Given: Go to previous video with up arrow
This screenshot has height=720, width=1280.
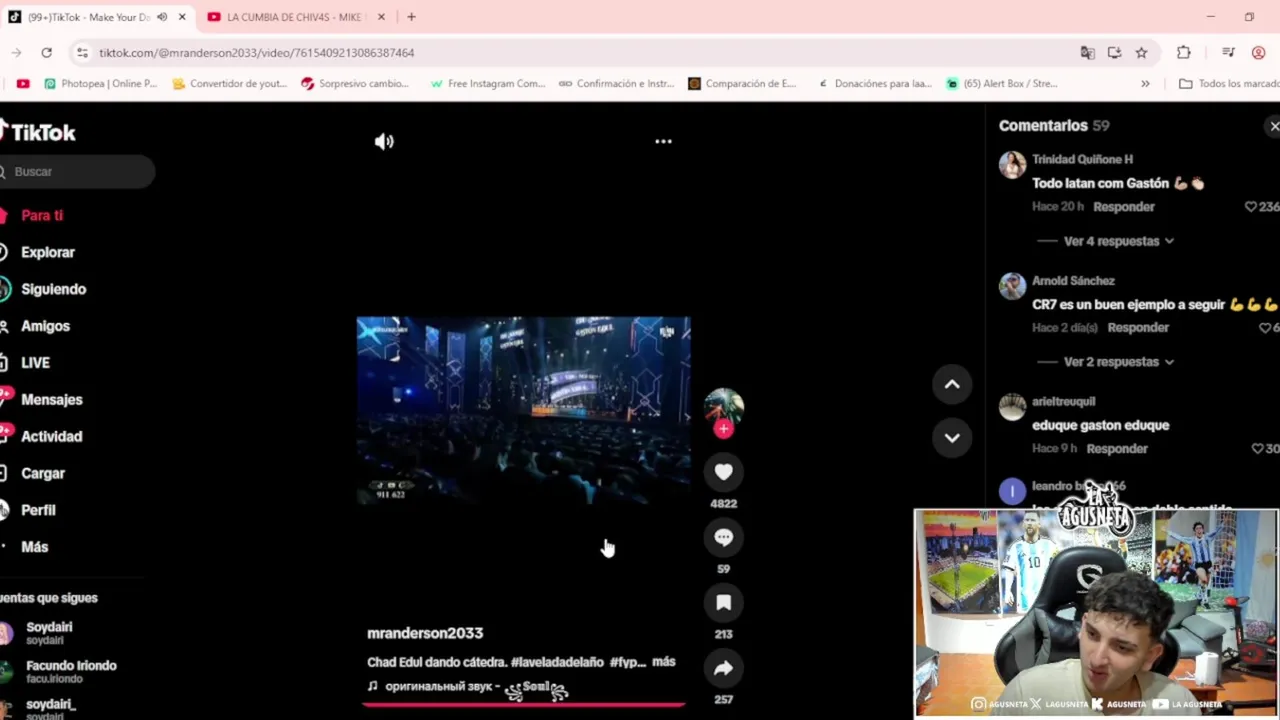Looking at the screenshot, I should click(952, 384).
